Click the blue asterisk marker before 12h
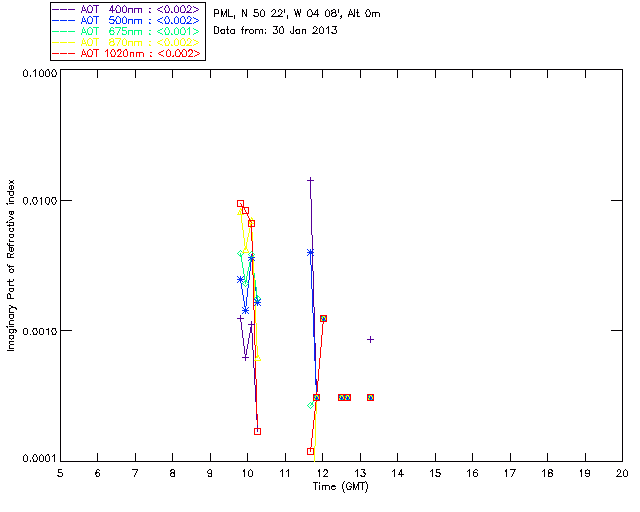This screenshot has height=512, width=640. pos(310,253)
